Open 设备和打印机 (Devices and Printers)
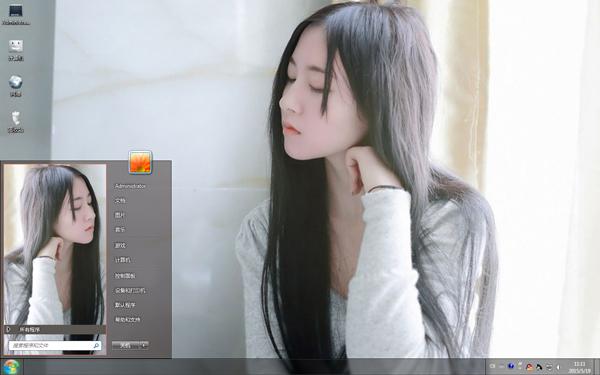Viewport: 600px width, 375px height. click(x=130, y=290)
